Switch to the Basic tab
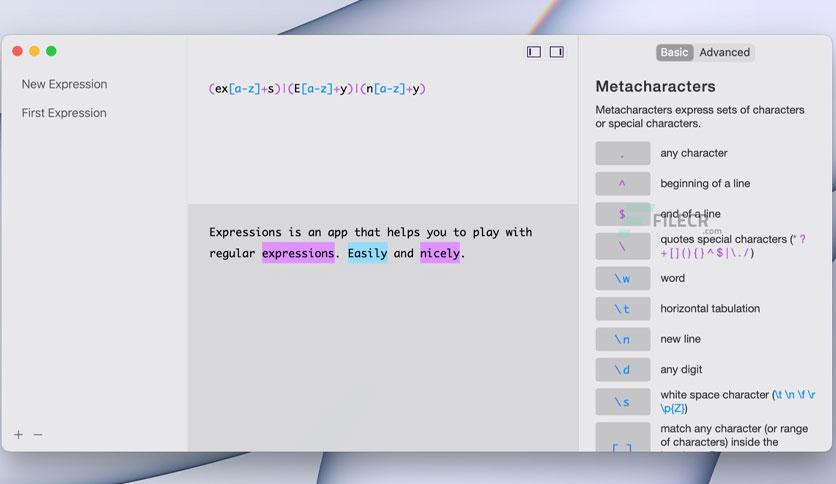The width and height of the screenshot is (836, 484). (674, 52)
